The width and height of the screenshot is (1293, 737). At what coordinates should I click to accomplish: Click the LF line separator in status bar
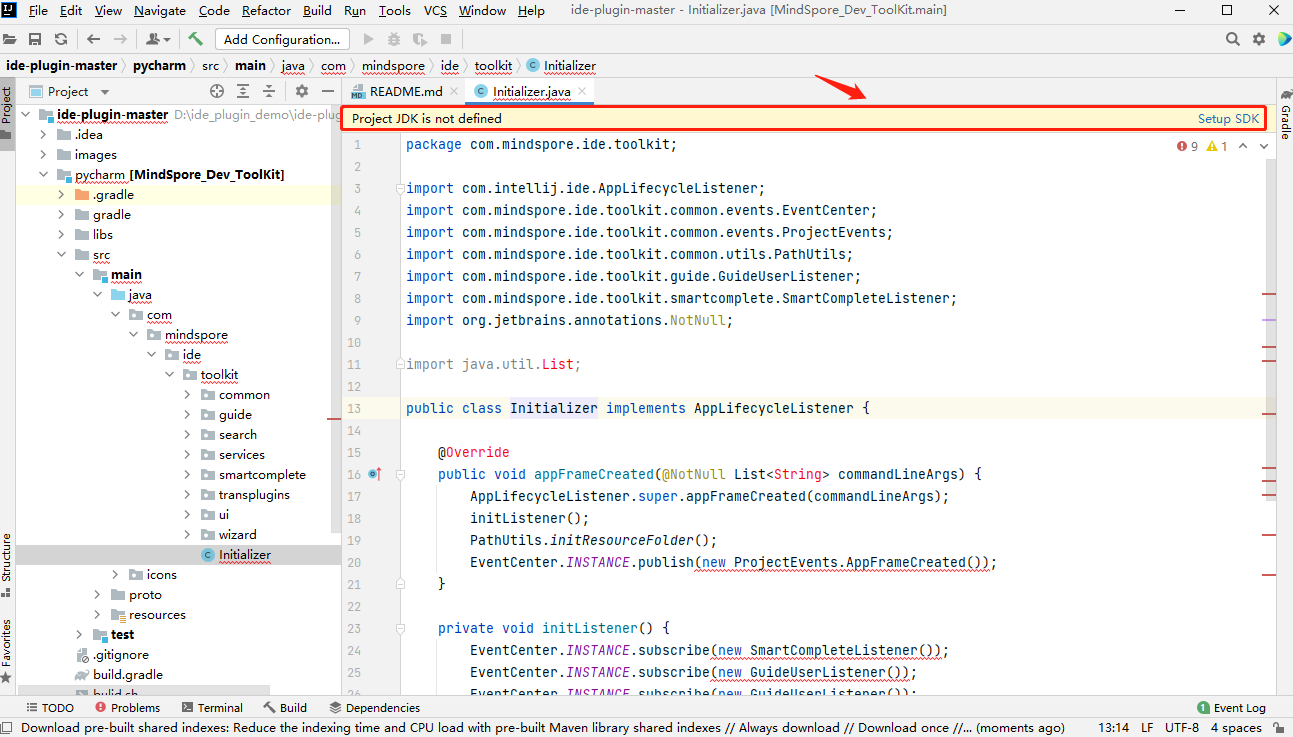[x=1147, y=728]
